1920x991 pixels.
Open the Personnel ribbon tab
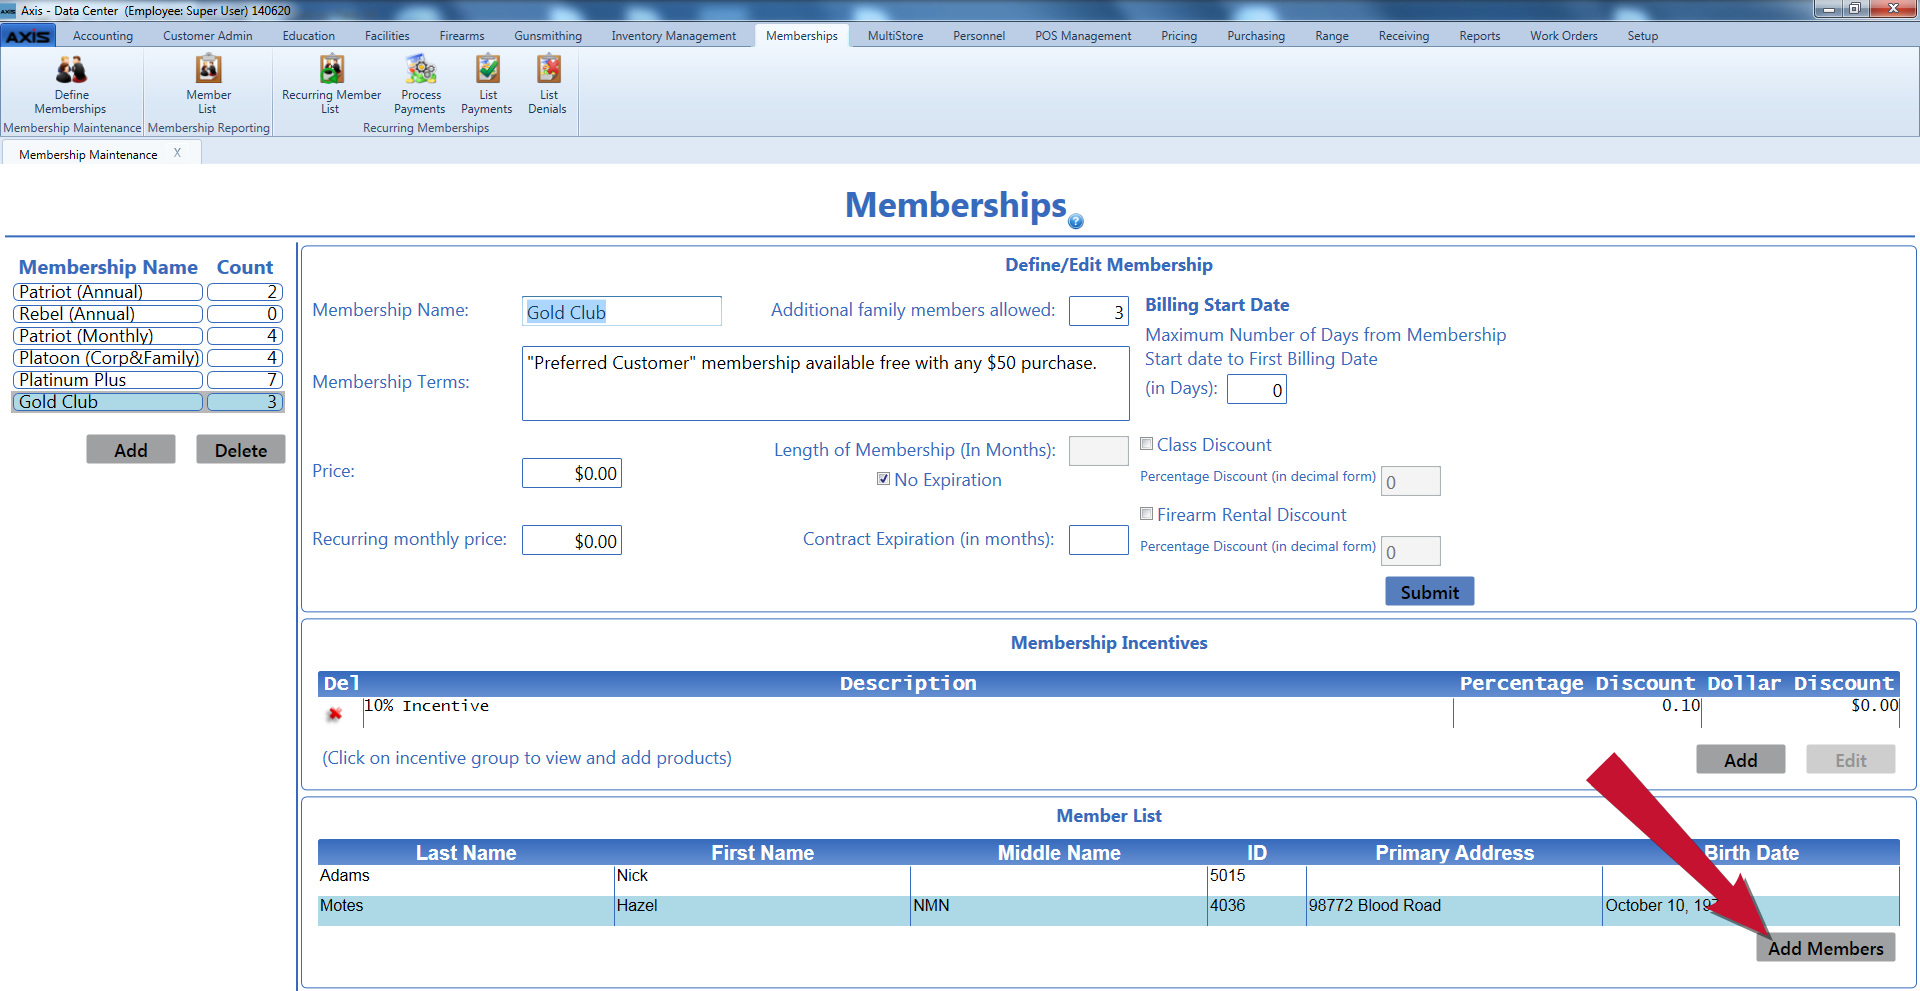click(x=979, y=36)
